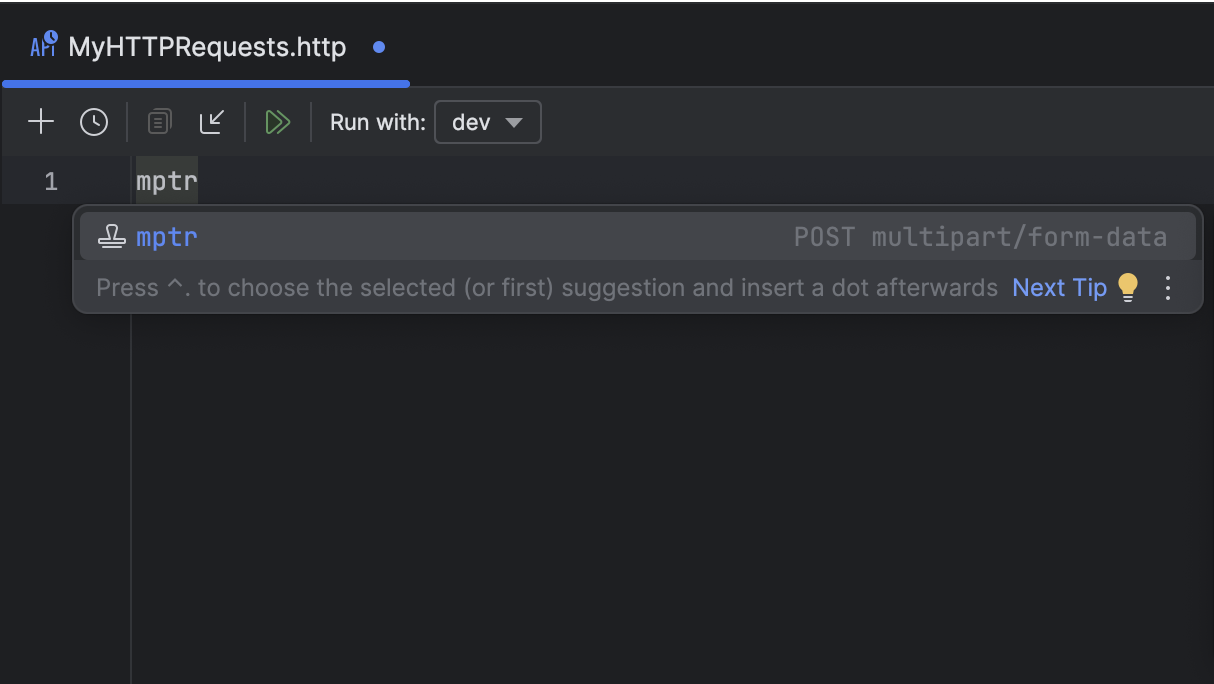Image resolution: width=1214 pixels, height=684 pixels.
Task: Select the mptr completion suggestion
Action: (166, 237)
